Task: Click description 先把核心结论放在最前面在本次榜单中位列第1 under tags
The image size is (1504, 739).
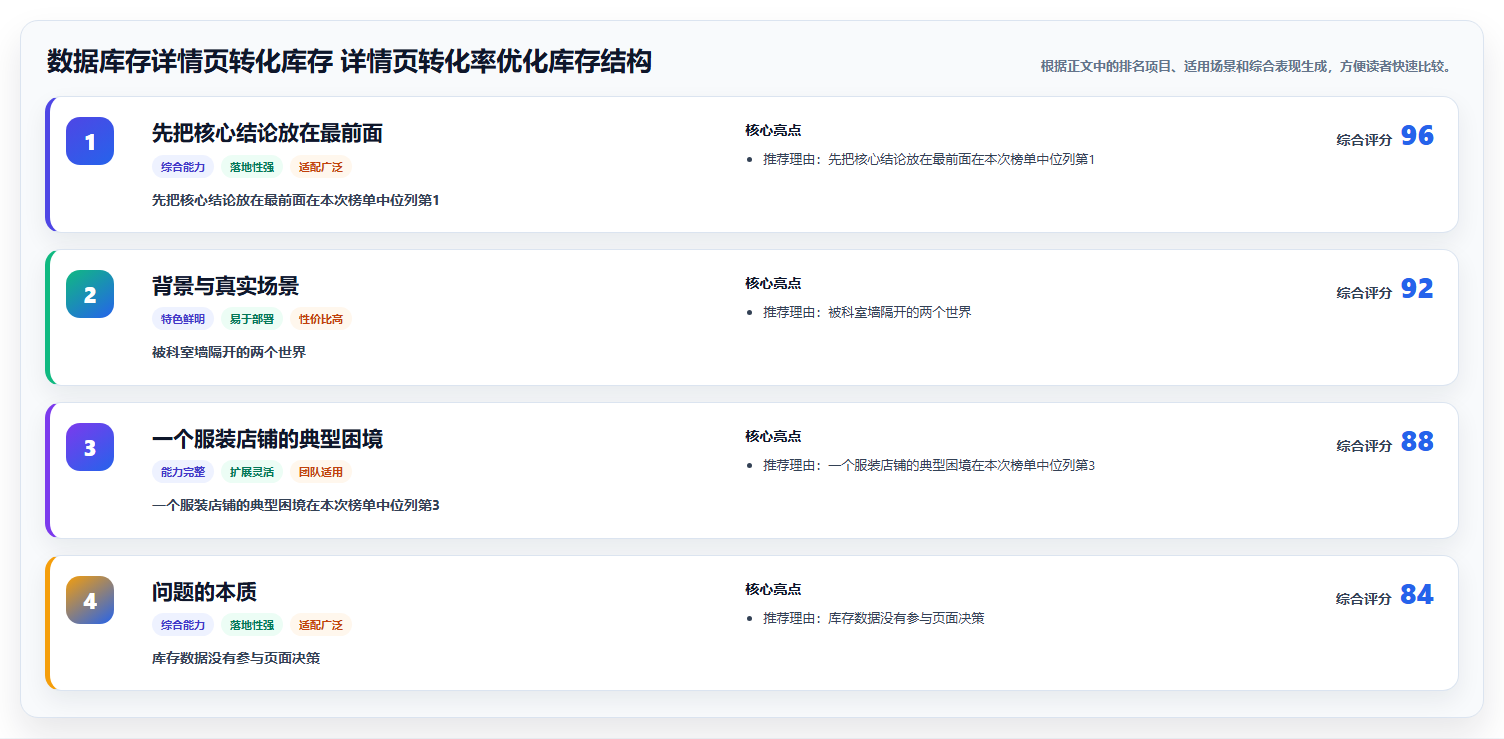Action: coord(296,200)
